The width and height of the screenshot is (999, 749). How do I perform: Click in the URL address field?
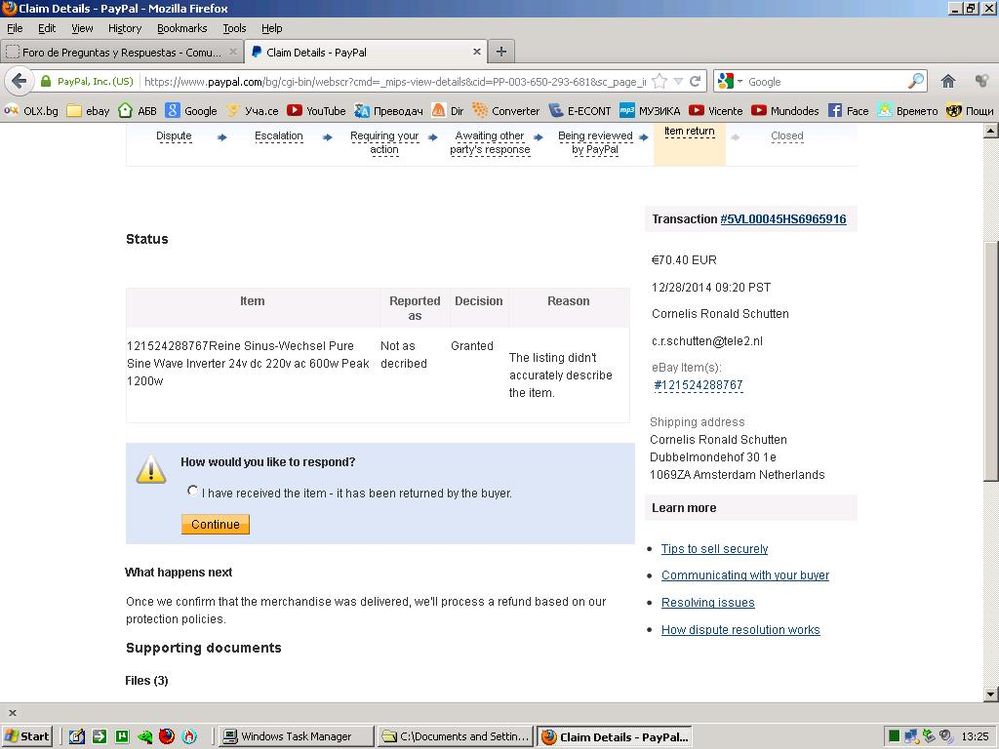tap(395, 82)
